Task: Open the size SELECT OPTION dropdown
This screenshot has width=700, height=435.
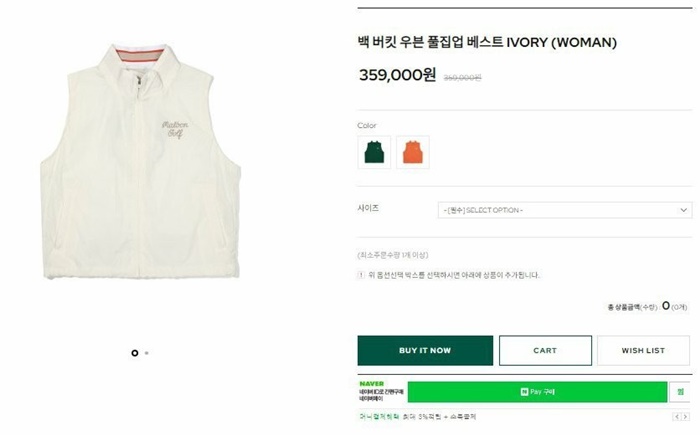Action: point(565,210)
